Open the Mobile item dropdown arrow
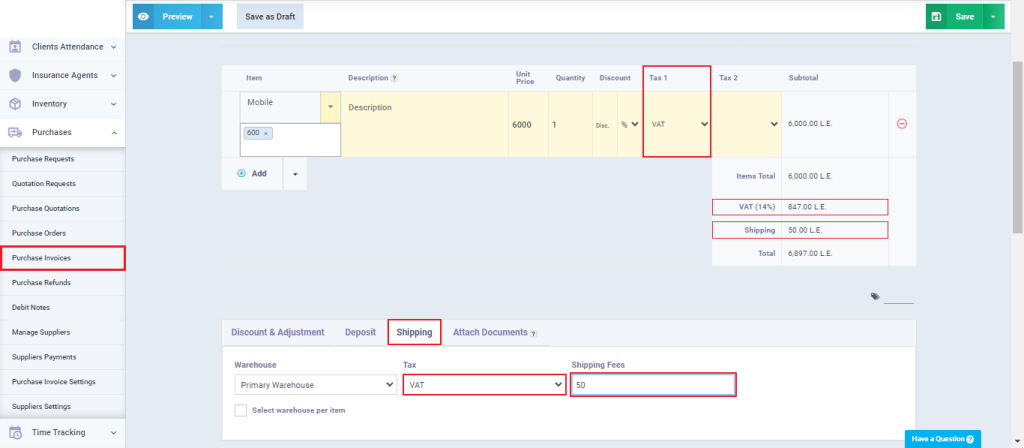This screenshot has width=1024, height=448. 330,107
